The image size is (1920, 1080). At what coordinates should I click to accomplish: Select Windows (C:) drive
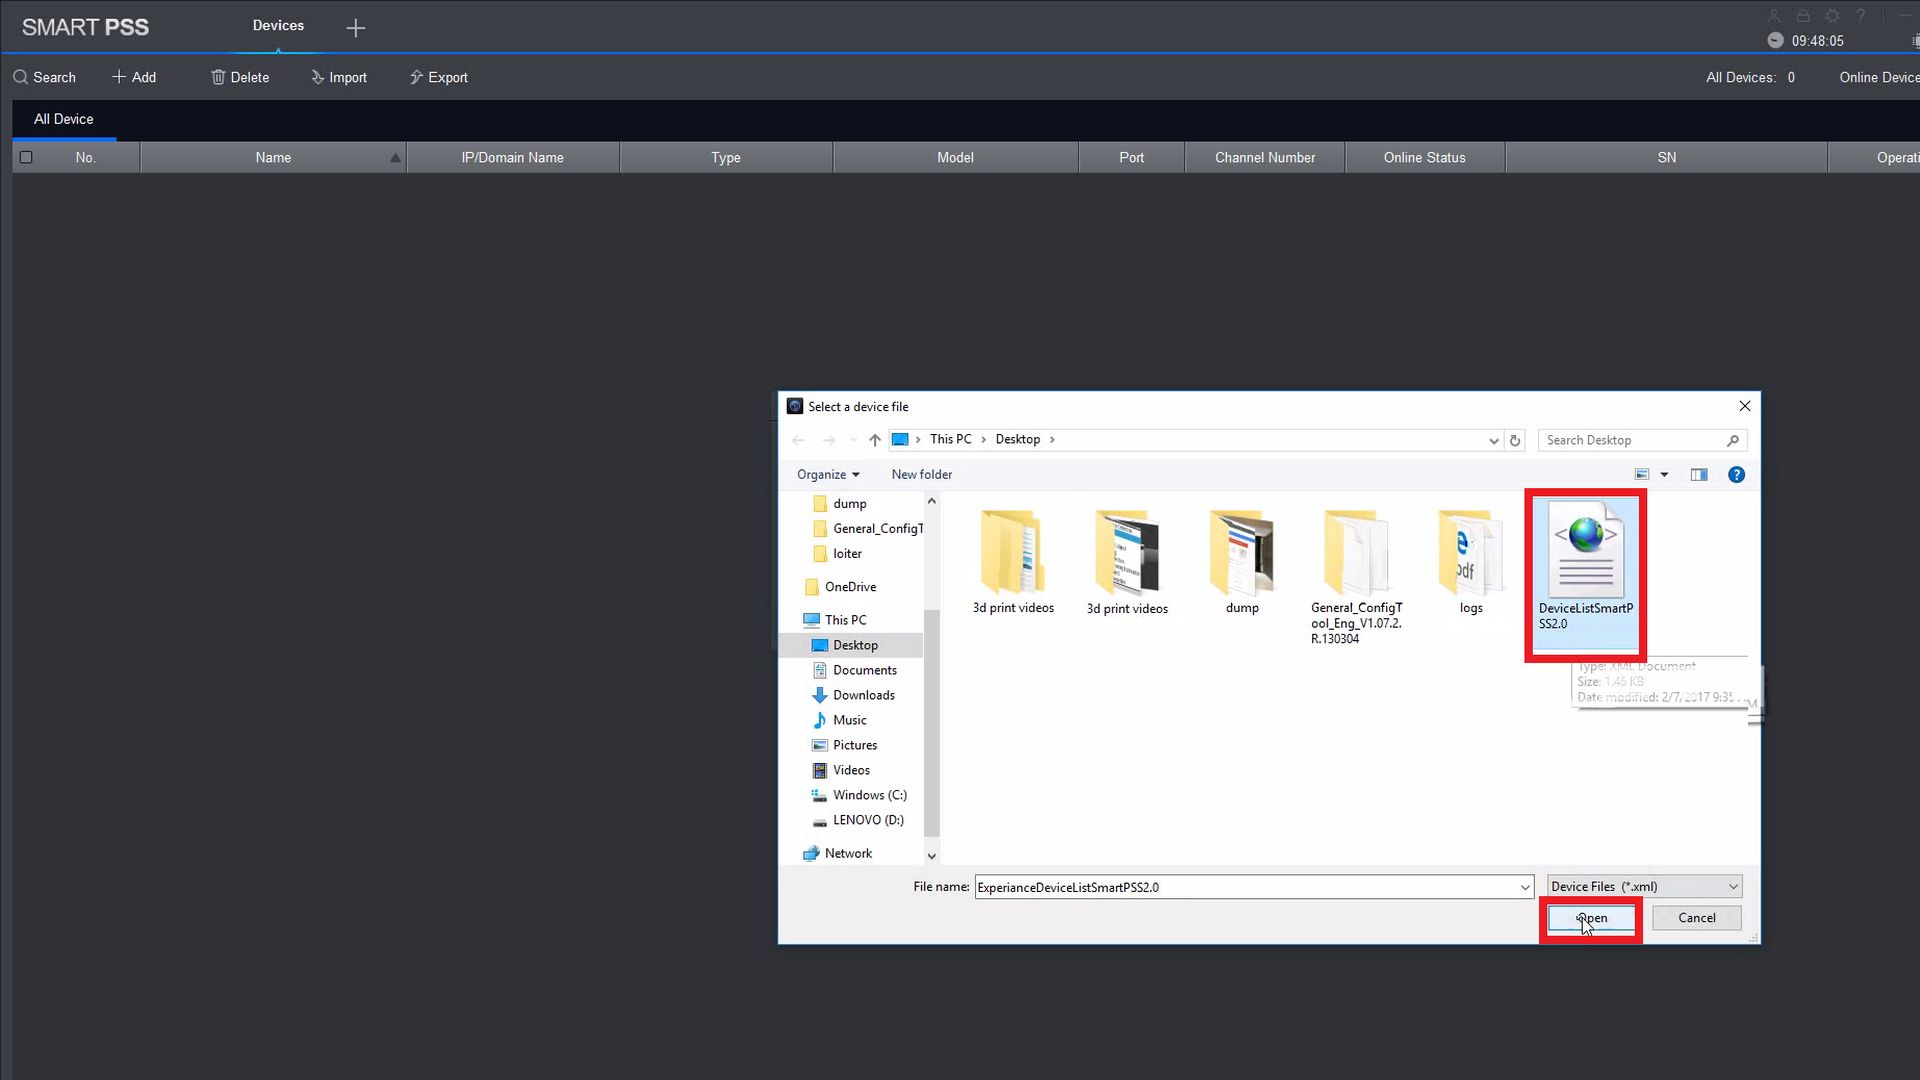click(869, 795)
